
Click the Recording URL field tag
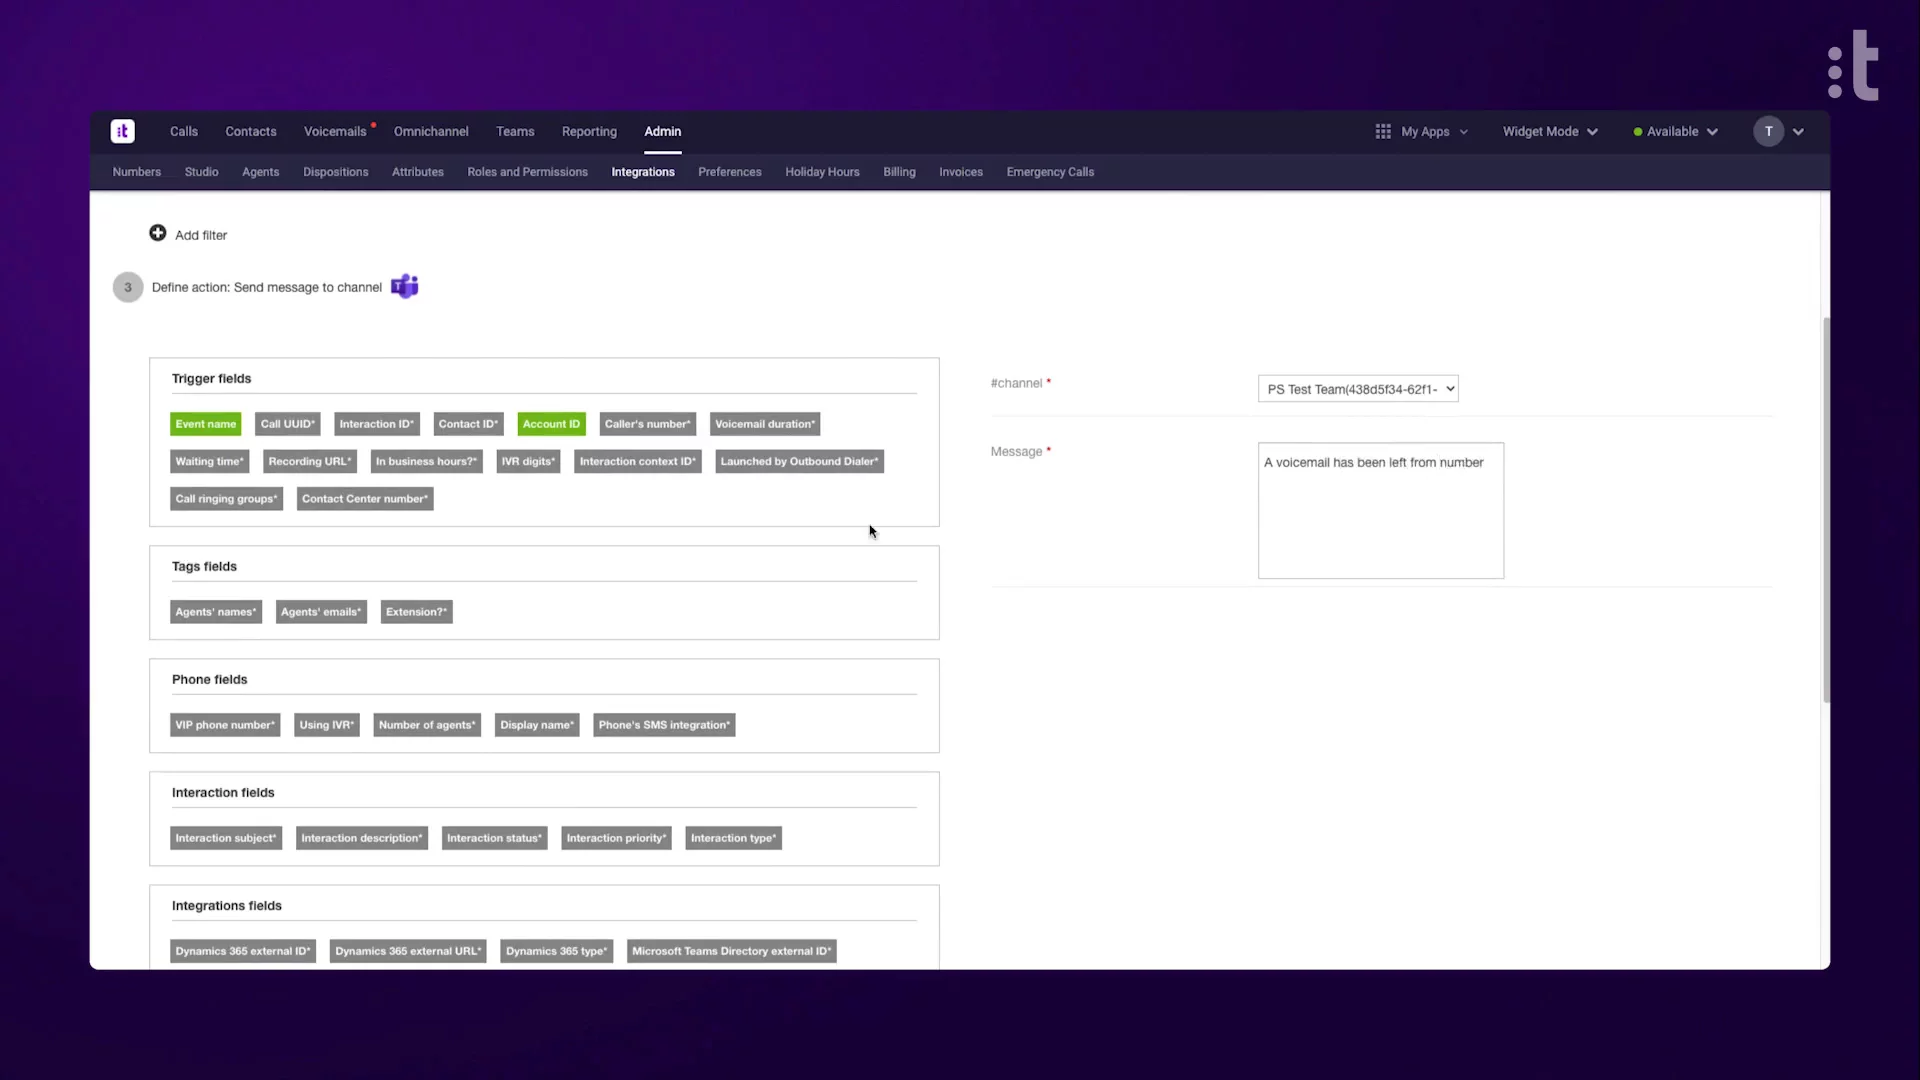(310, 461)
